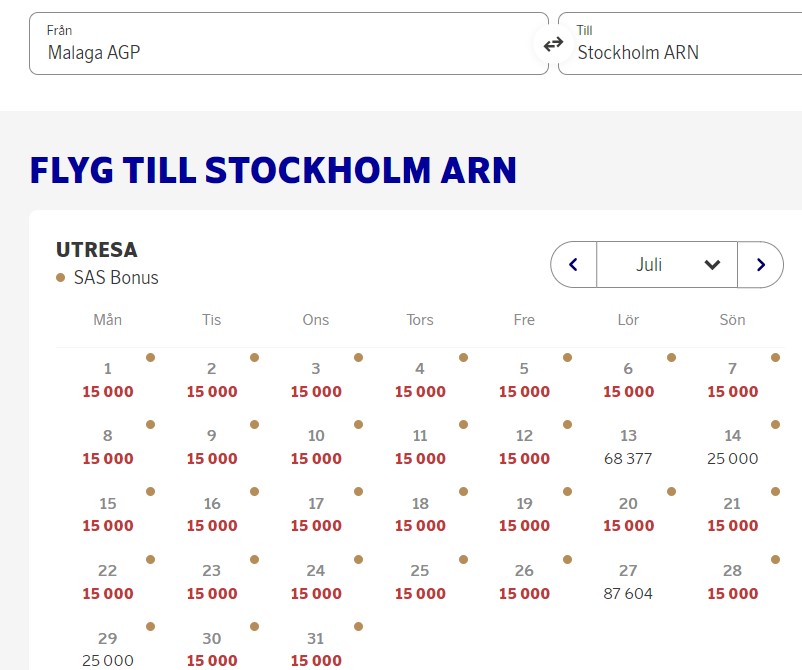Choose July 13 priced 68 377
Screen dimensions: 802x670
tap(628, 447)
